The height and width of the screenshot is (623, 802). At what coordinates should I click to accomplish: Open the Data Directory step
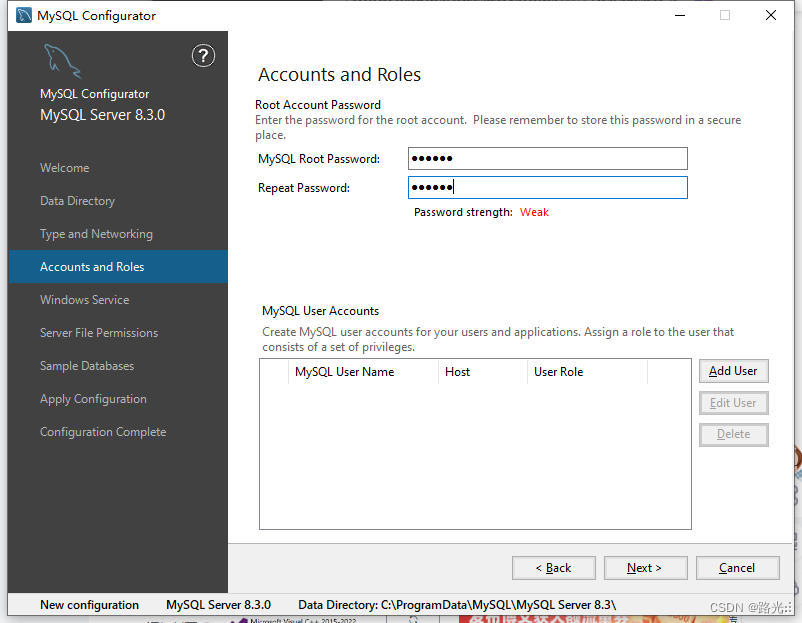(x=77, y=200)
